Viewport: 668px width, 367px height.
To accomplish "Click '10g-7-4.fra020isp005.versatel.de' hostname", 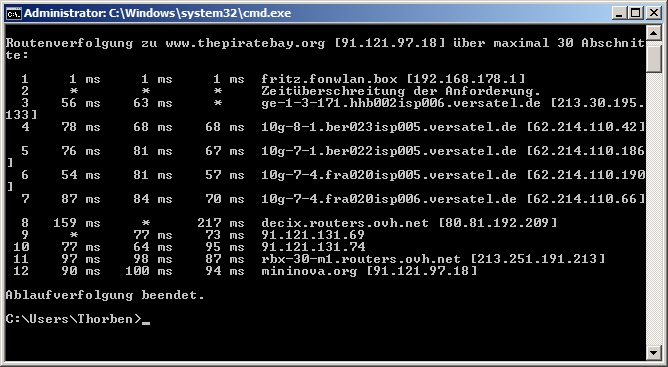I will (x=389, y=175).
